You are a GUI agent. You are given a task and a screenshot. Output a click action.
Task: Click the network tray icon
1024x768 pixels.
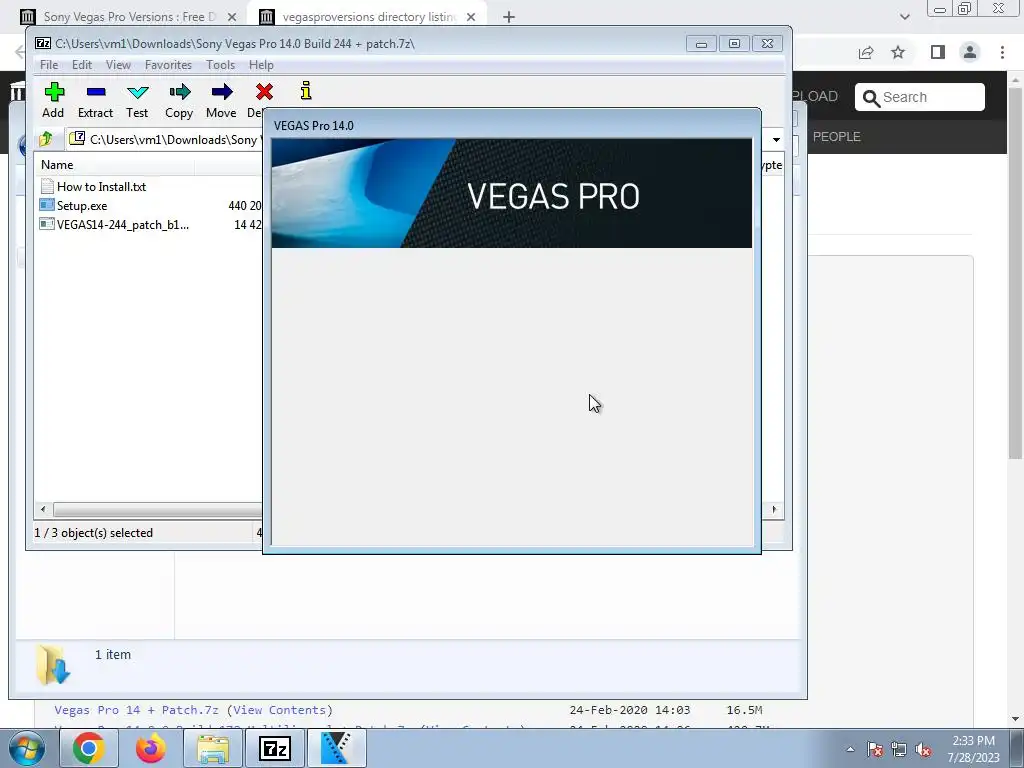click(899, 749)
